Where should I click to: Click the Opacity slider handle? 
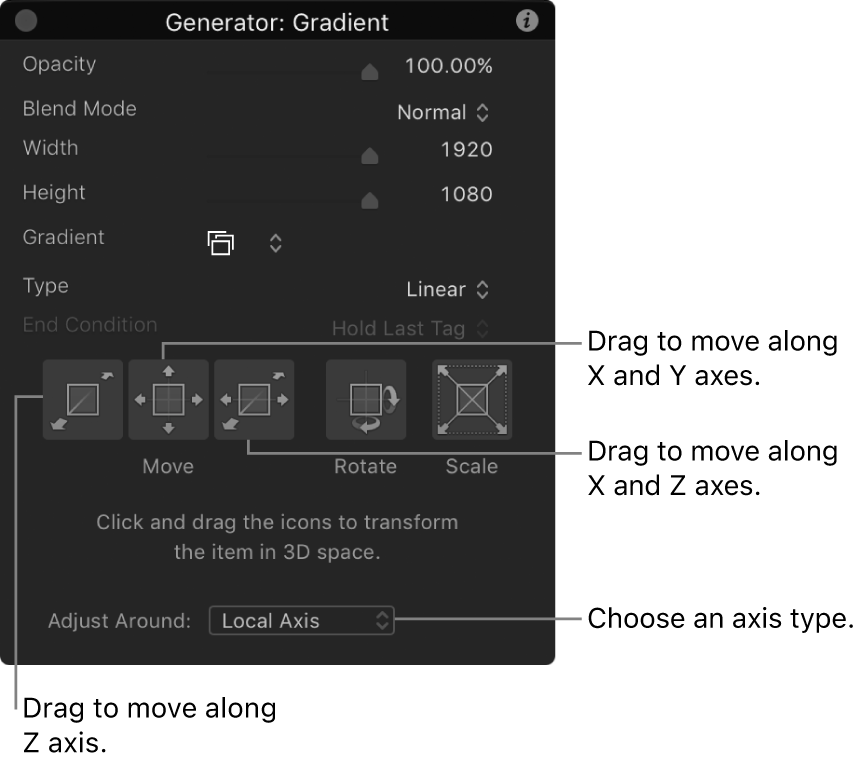[x=370, y=71]
